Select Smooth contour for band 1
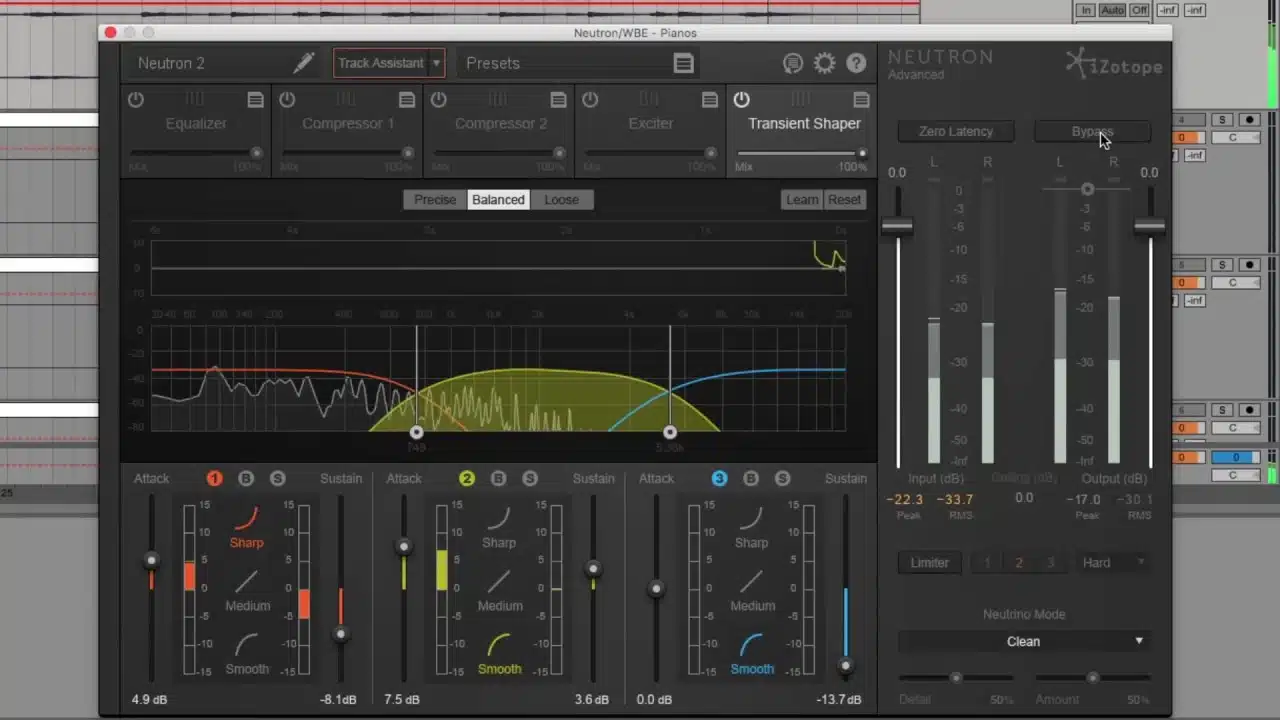The height and width of the screenshot is (720, 1280). [247, 654]
